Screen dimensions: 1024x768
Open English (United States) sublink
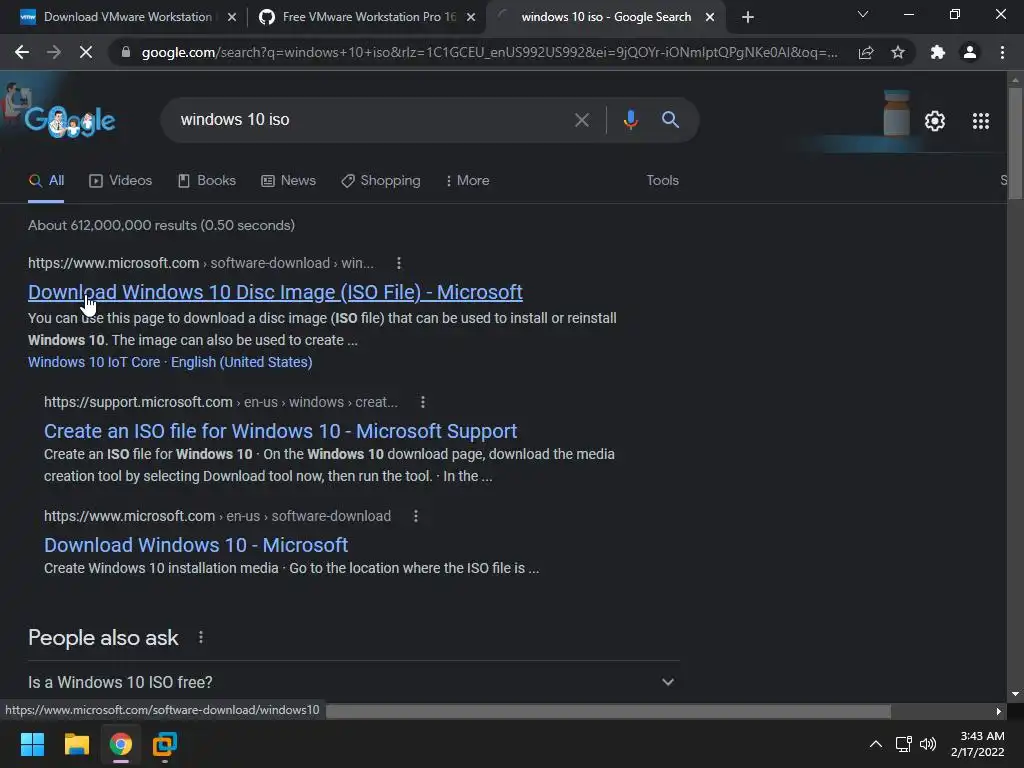tap(242, 362)
